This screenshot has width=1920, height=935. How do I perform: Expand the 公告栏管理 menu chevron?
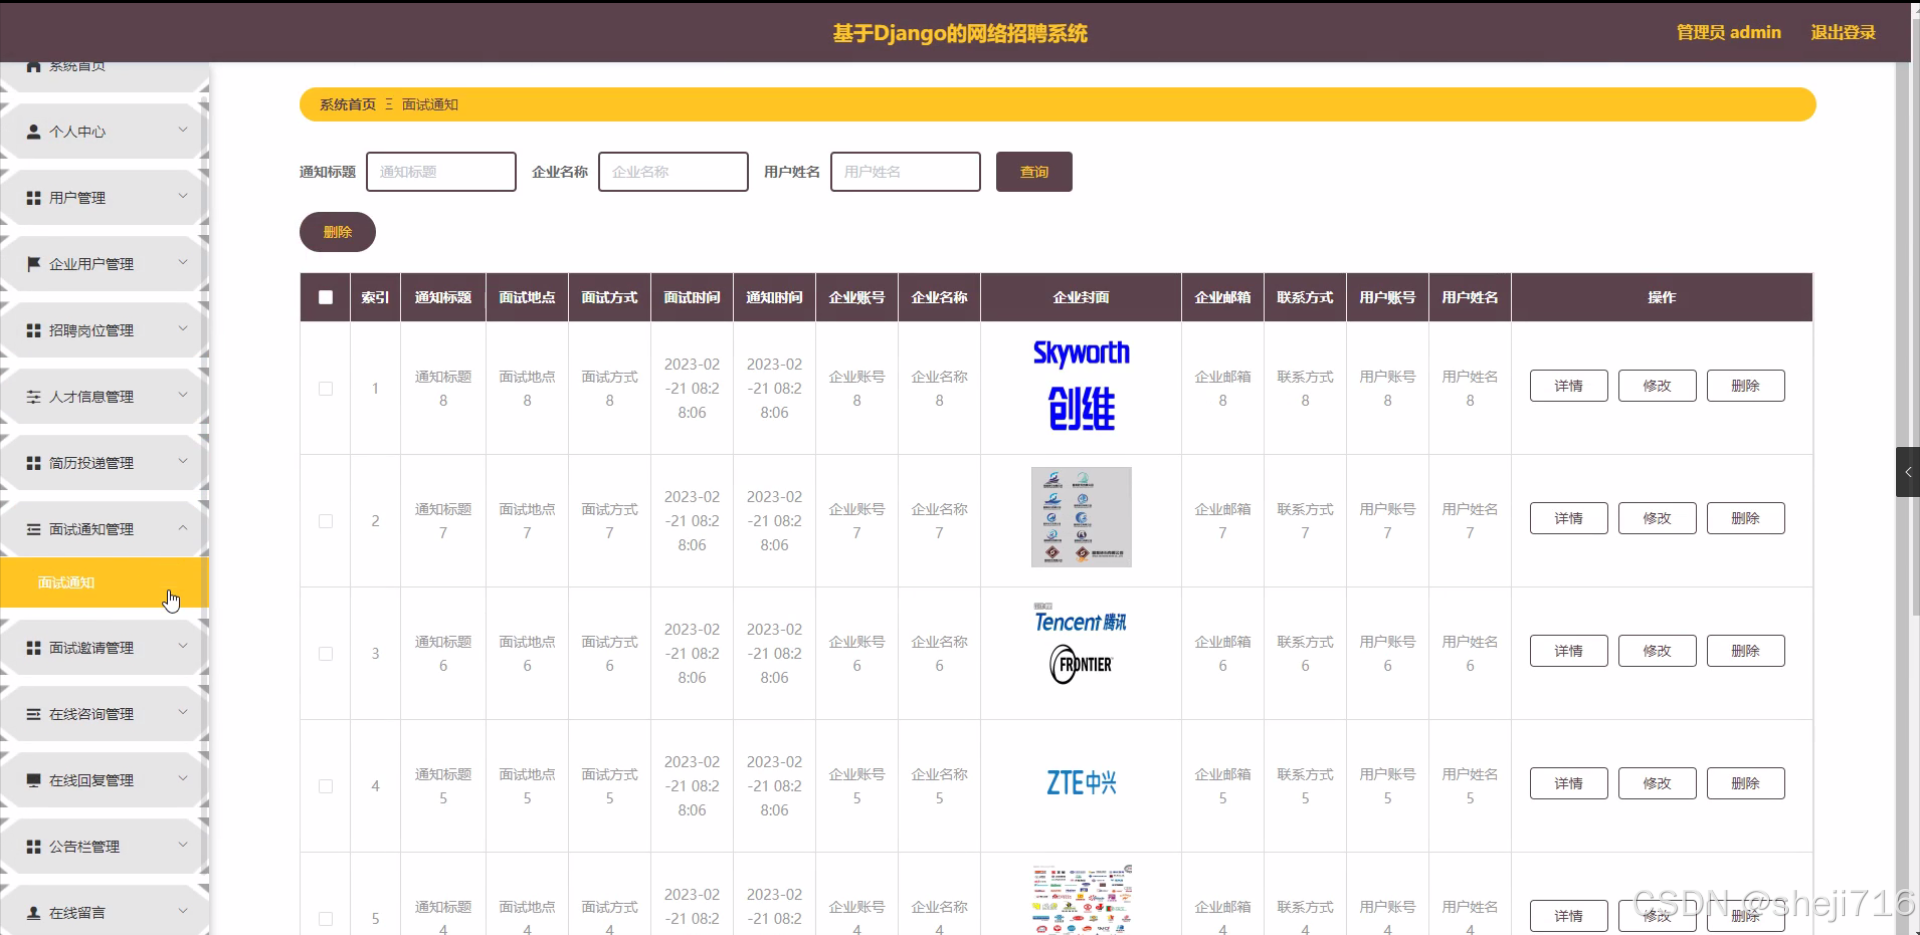point(183,845)
